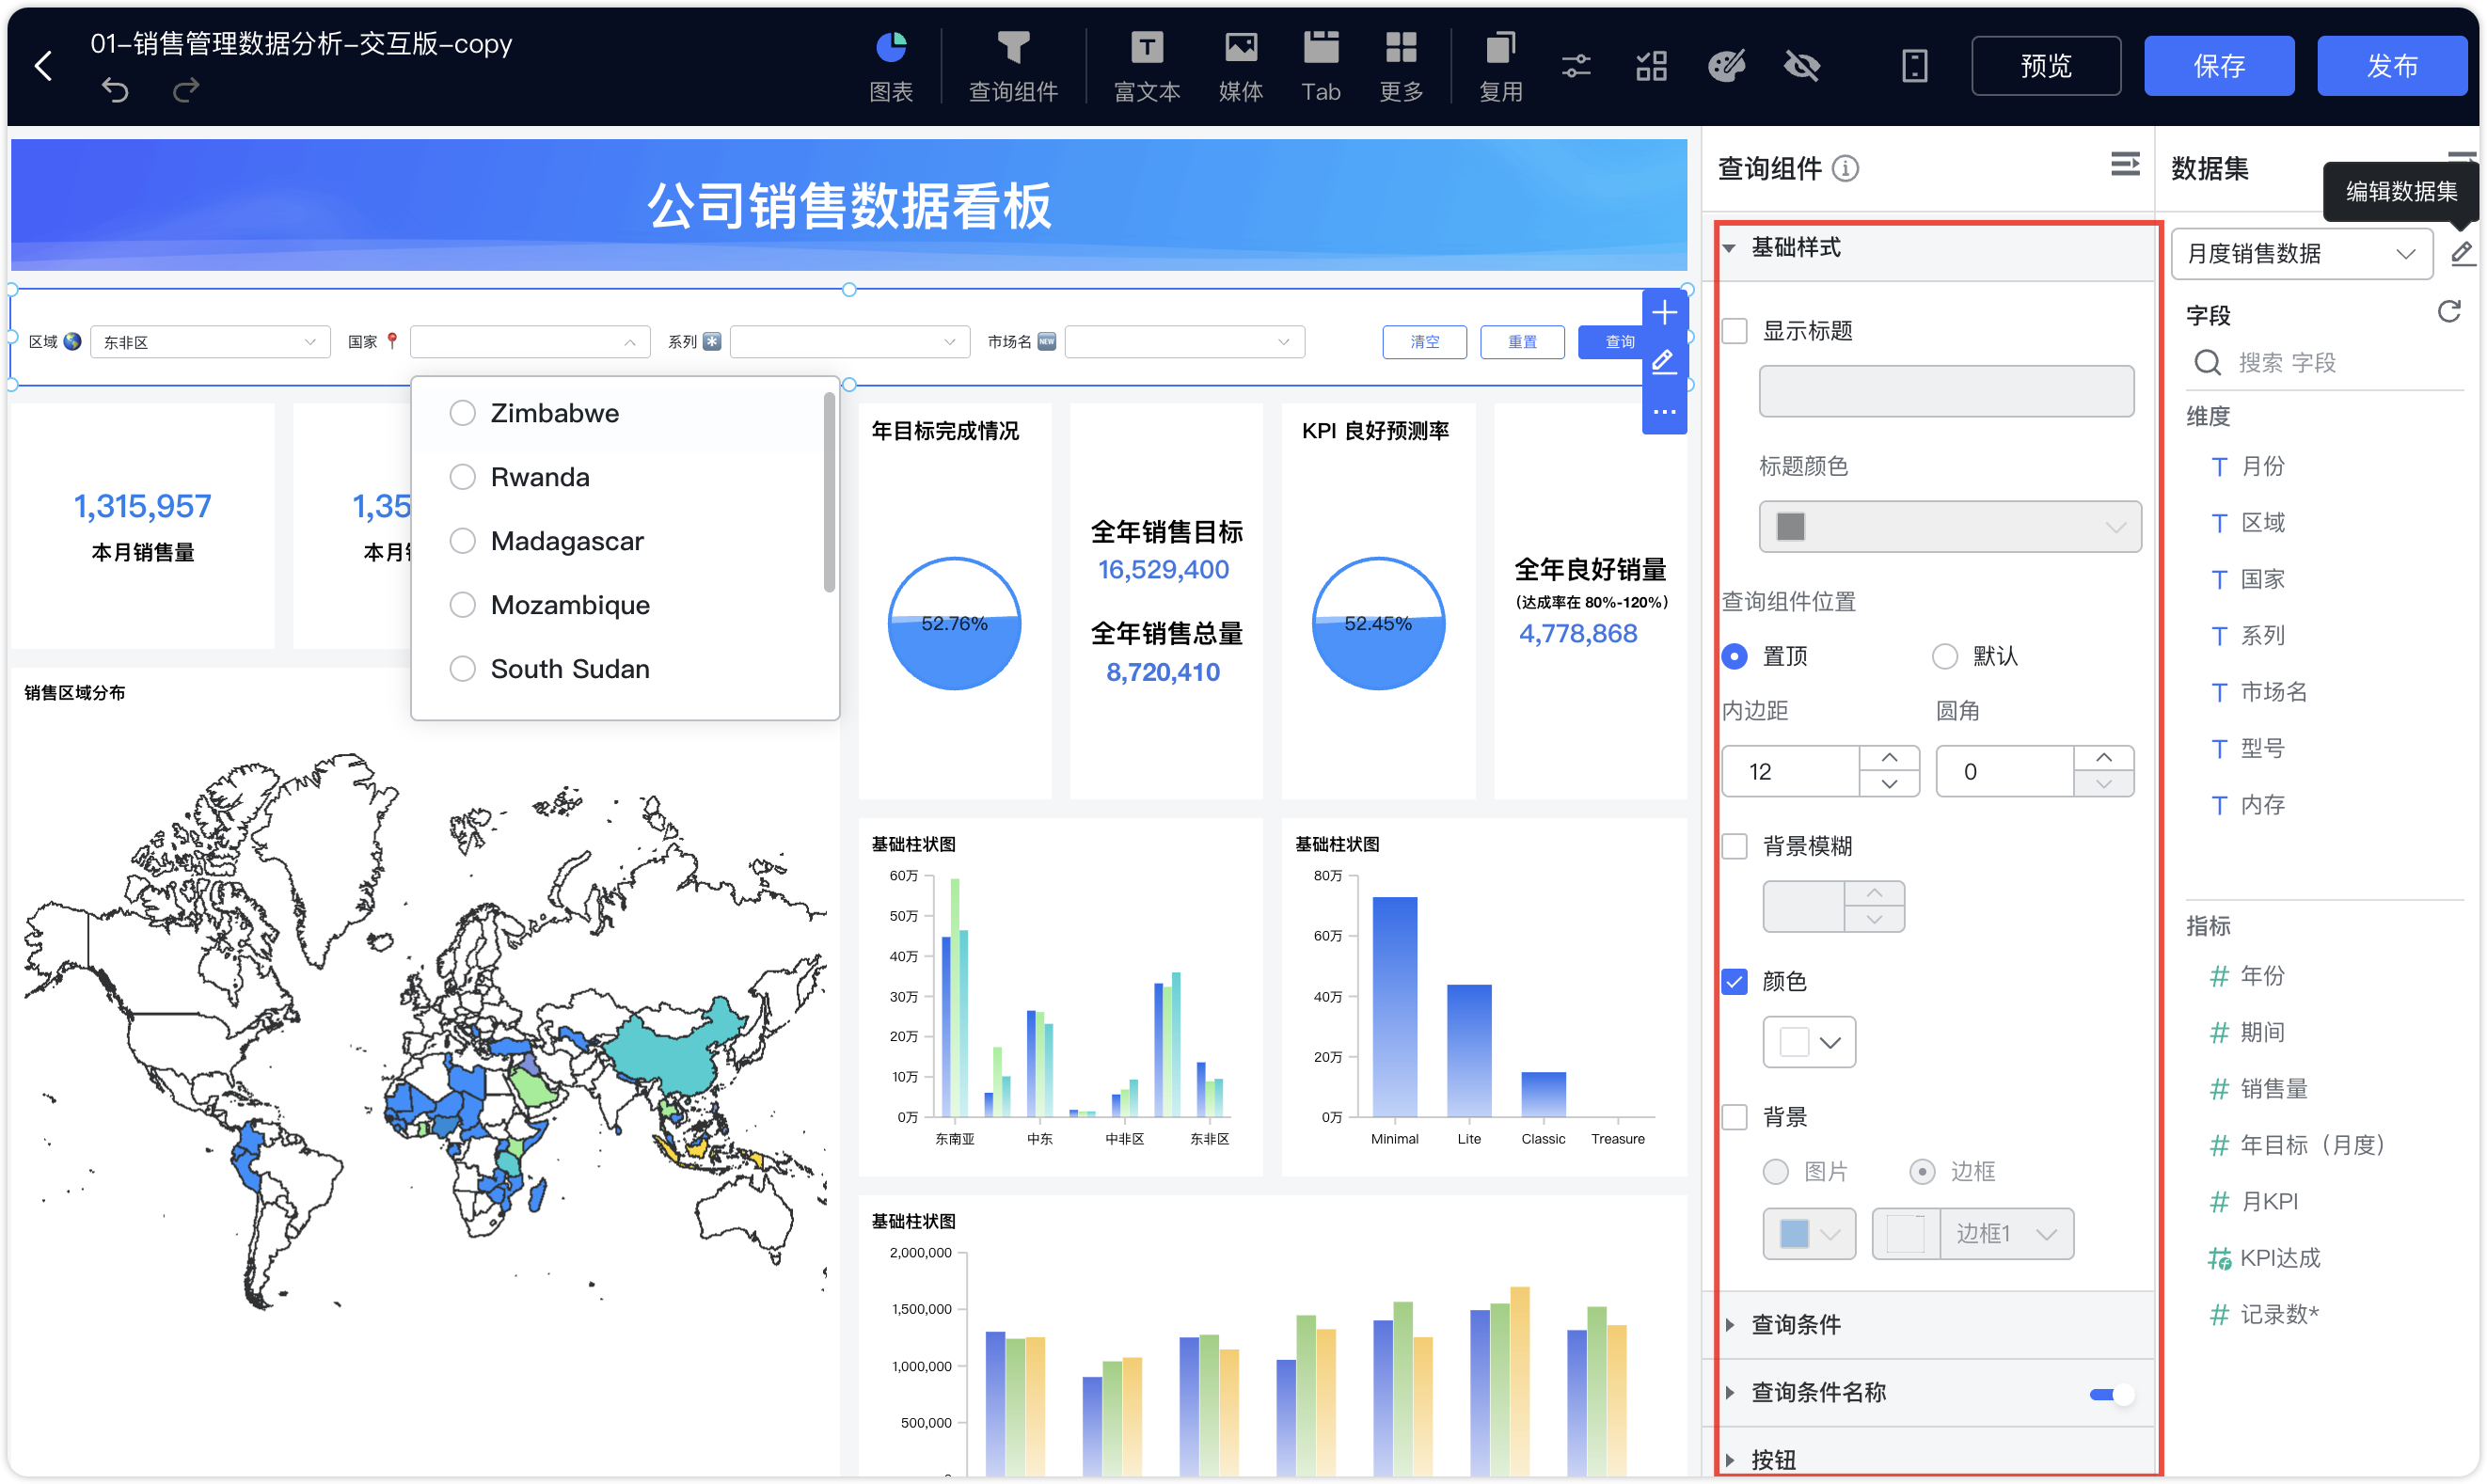Increase the 内边距 padding stepper
The height and width of the screenshot is (1484, 2487).
coord(1889,758)
